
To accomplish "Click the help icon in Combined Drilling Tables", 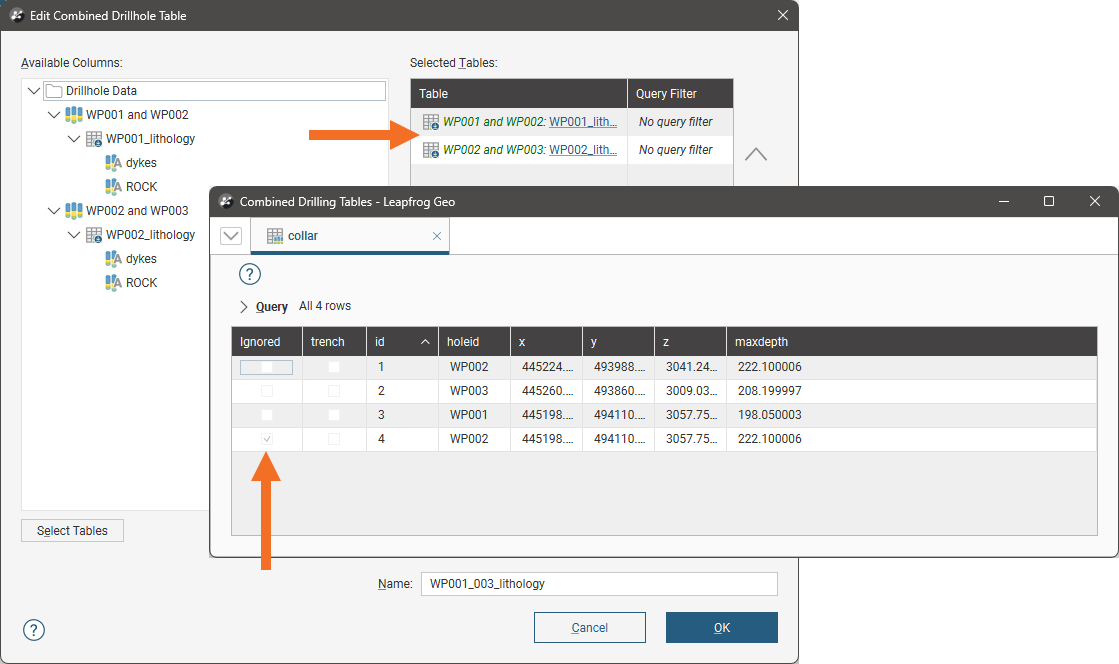I will [x=250, y=274].
